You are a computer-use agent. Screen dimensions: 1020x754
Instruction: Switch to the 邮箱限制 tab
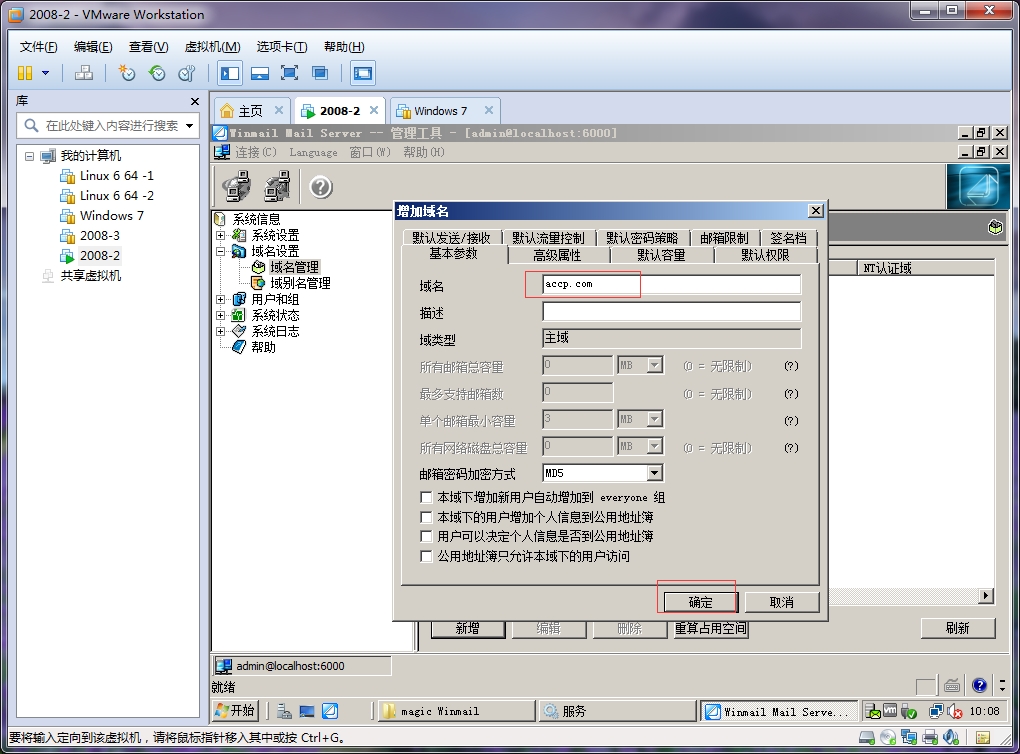(724, 238)
